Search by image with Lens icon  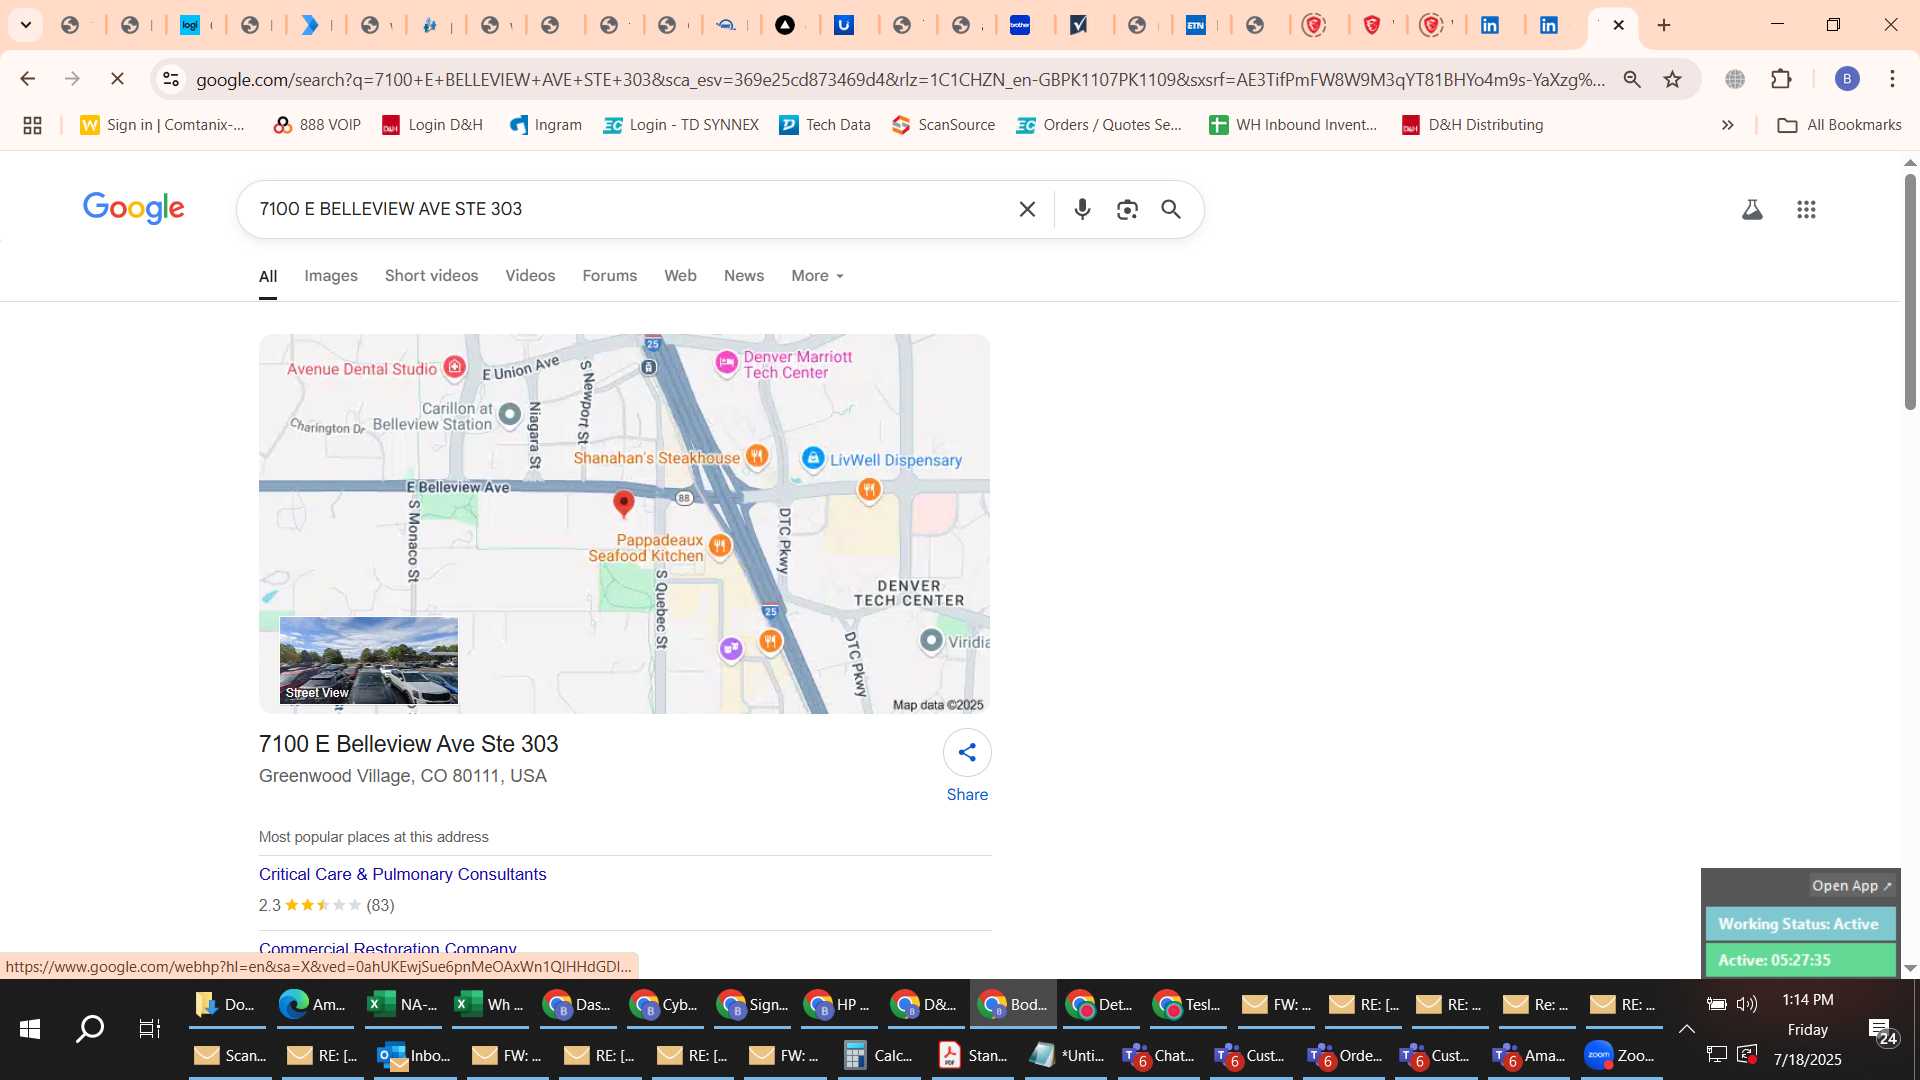pos(1127,209)
